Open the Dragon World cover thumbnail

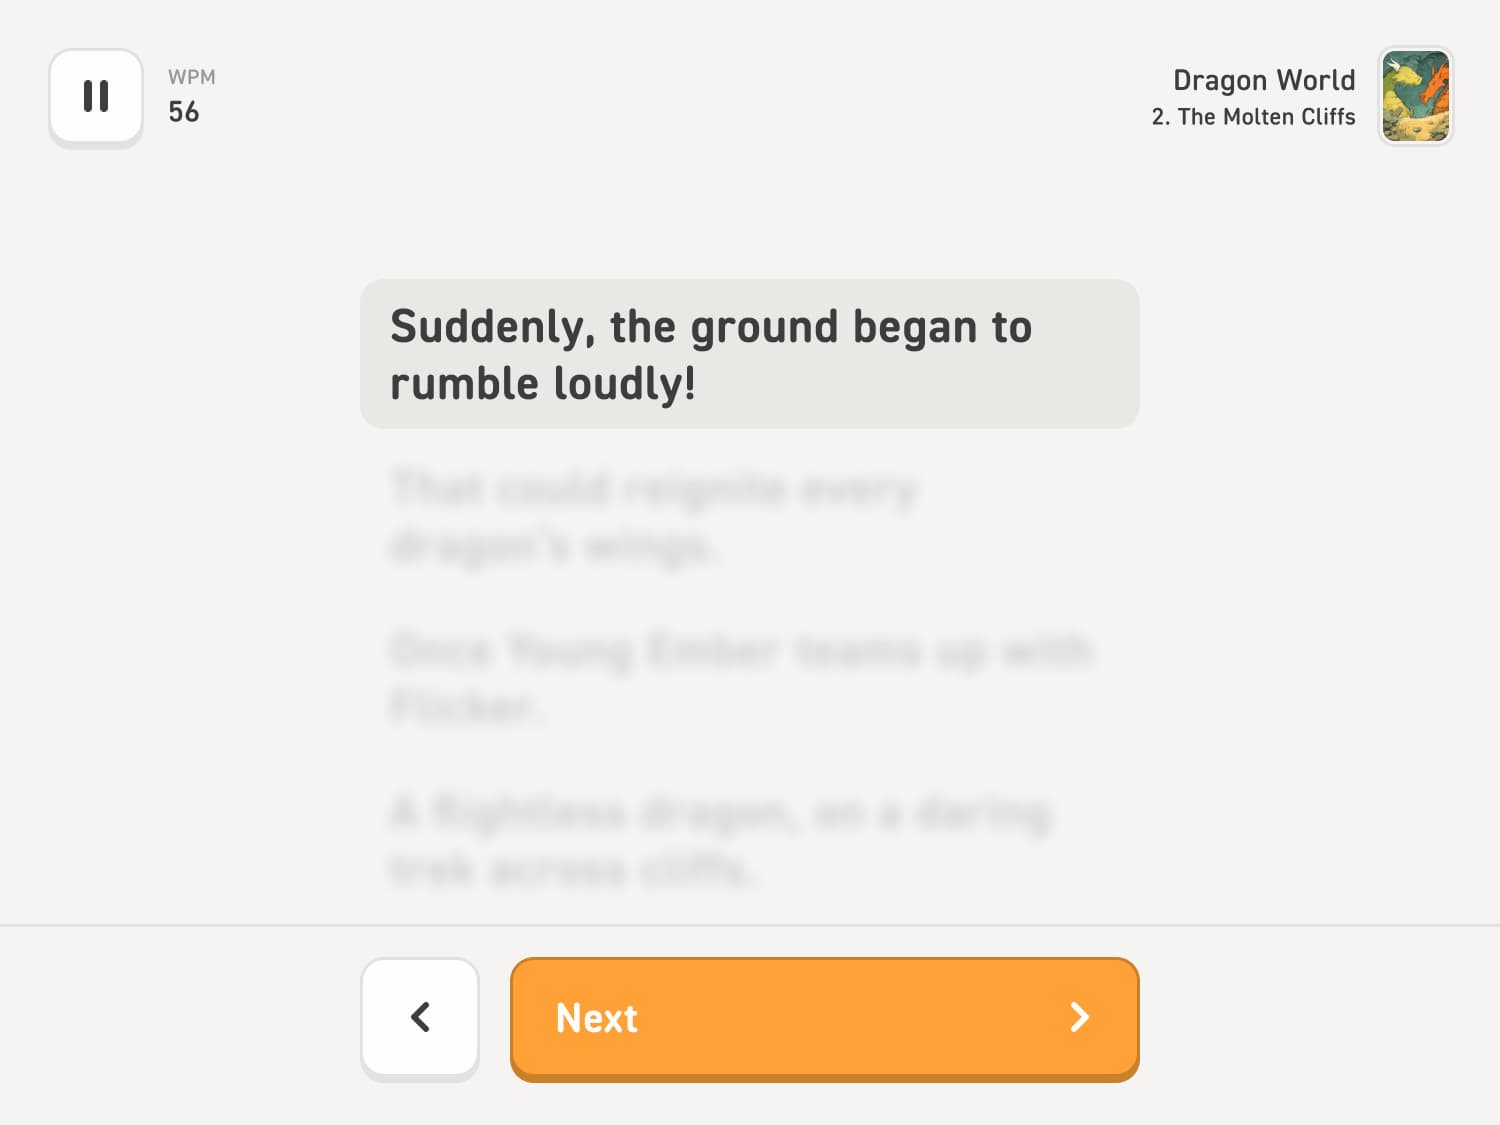1415,97
